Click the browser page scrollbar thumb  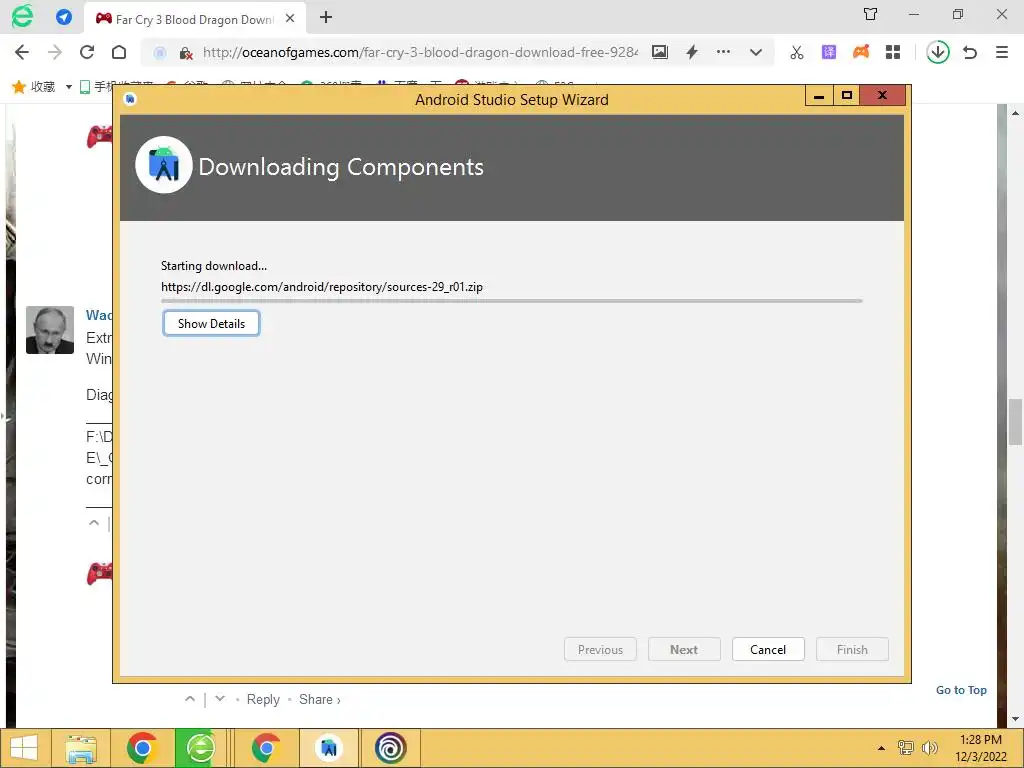click(x=1015, y=422)
